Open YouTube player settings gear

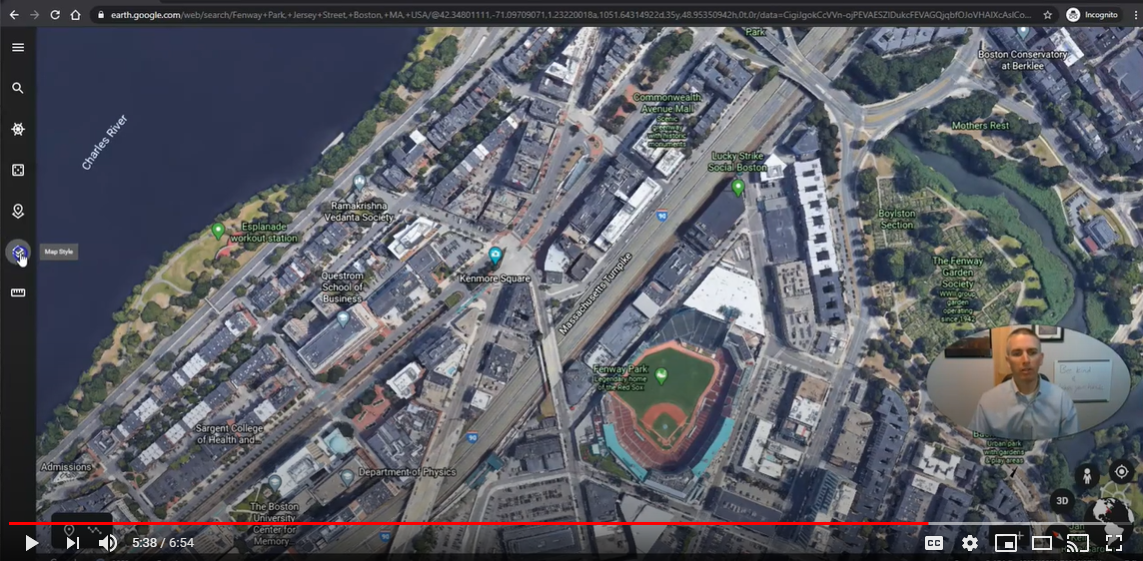coord(970,543)
